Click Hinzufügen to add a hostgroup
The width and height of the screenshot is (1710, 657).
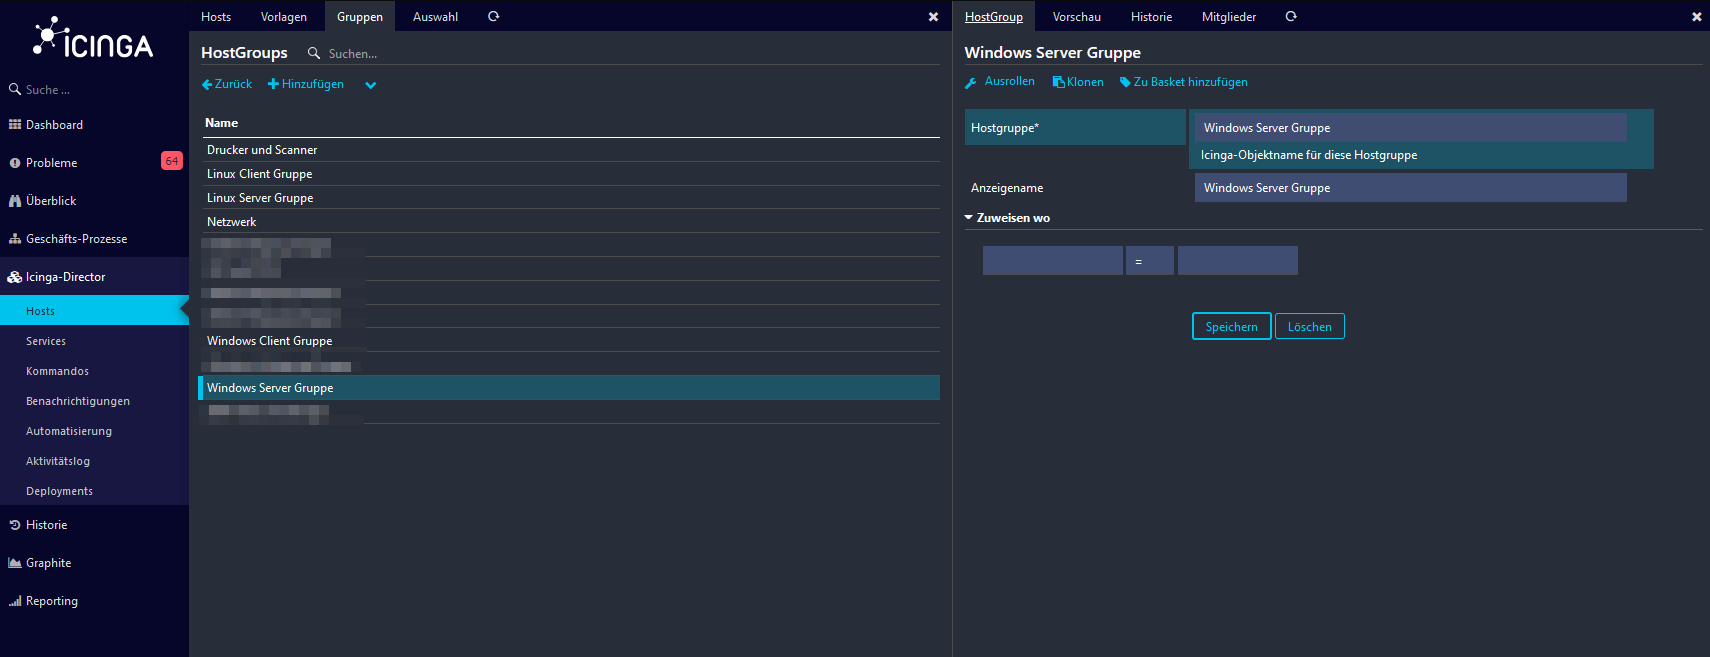306,84
